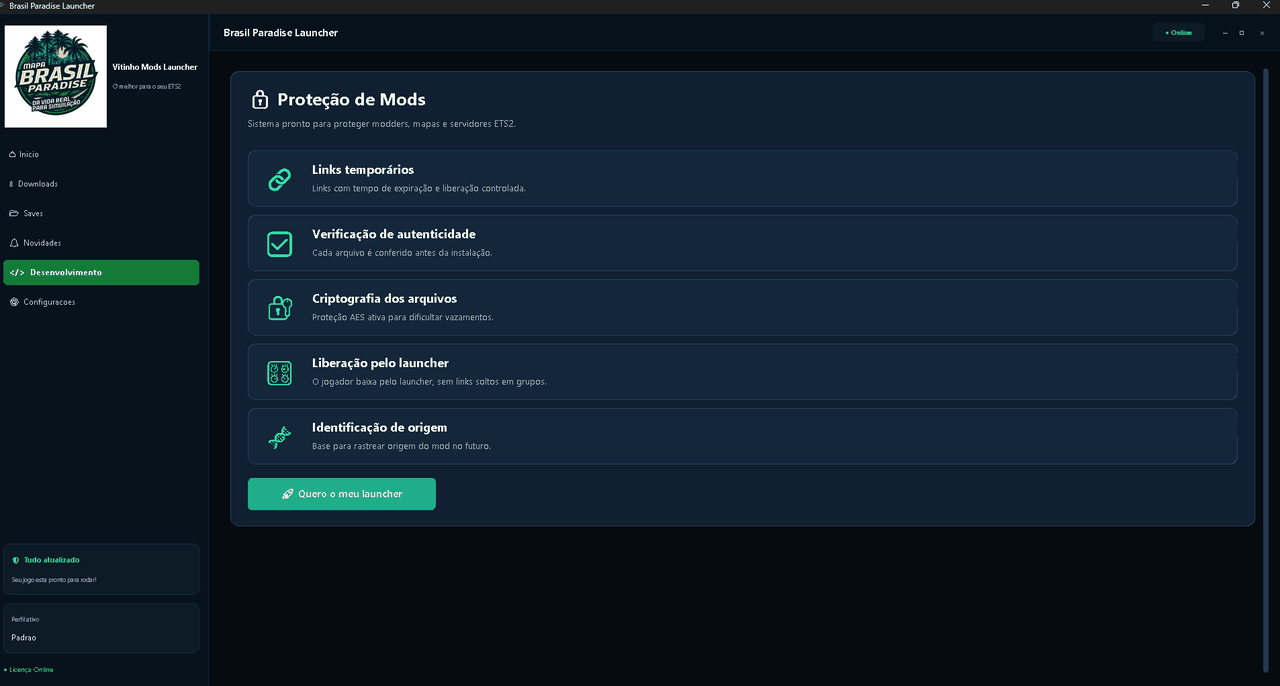Minimize the launcher using inner header button
The width and height of the screenshot is (1280, 686).
(1226, 33)
